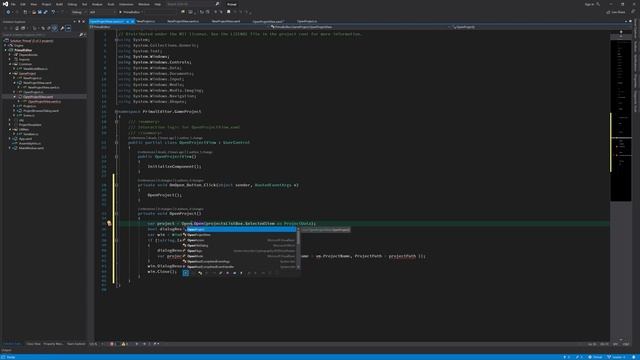Open the Debug menu

[72, 4]
